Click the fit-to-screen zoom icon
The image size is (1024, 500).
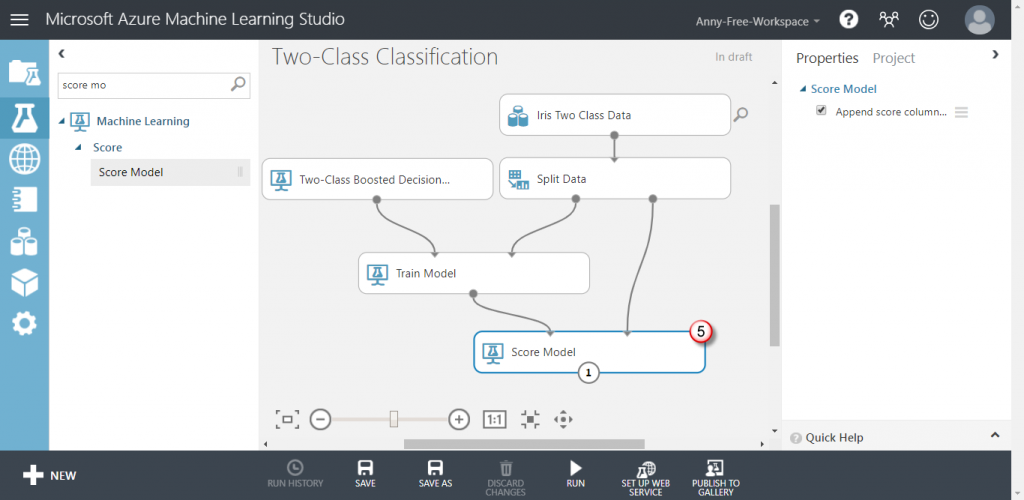[287, 419]
